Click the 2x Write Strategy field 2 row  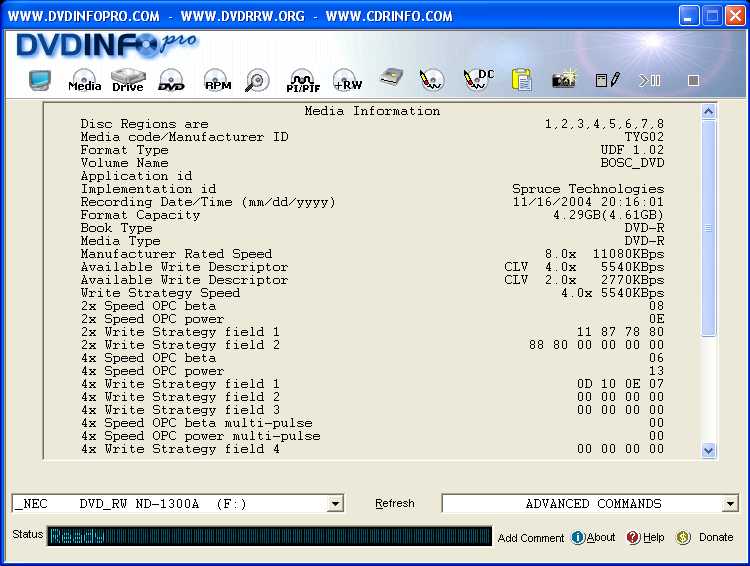[372, 345]
